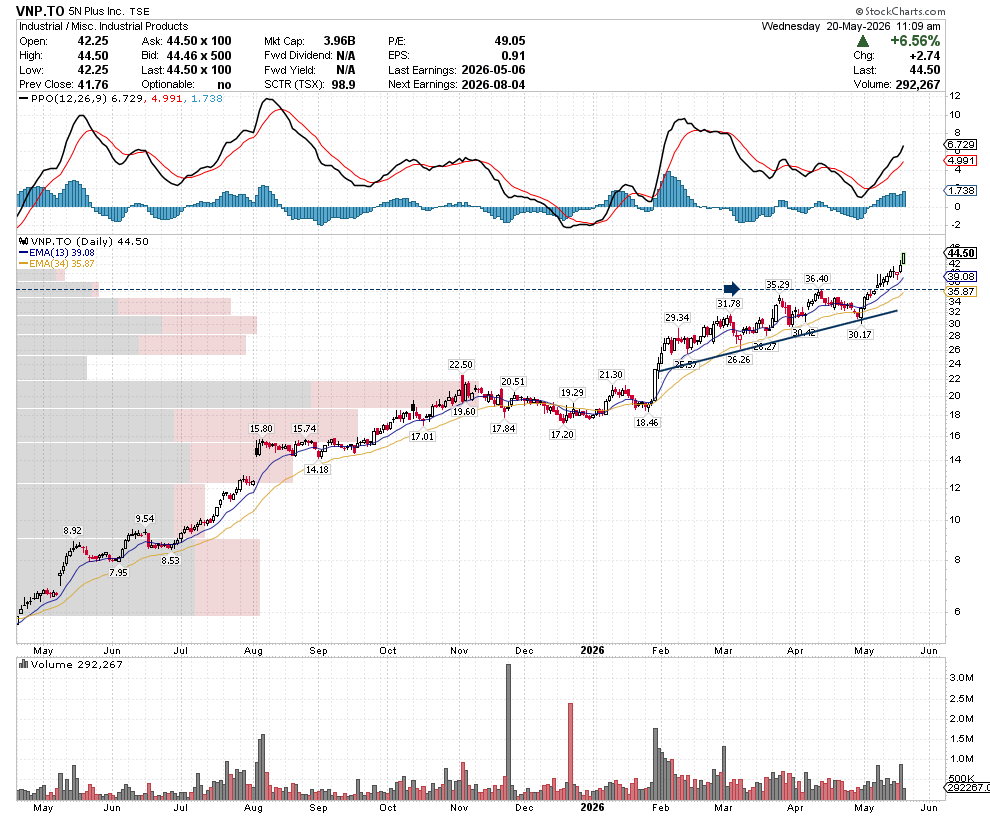Click the 7.95 June low label
The height and width of the screenshot is (817, 990).
(118, 573)
